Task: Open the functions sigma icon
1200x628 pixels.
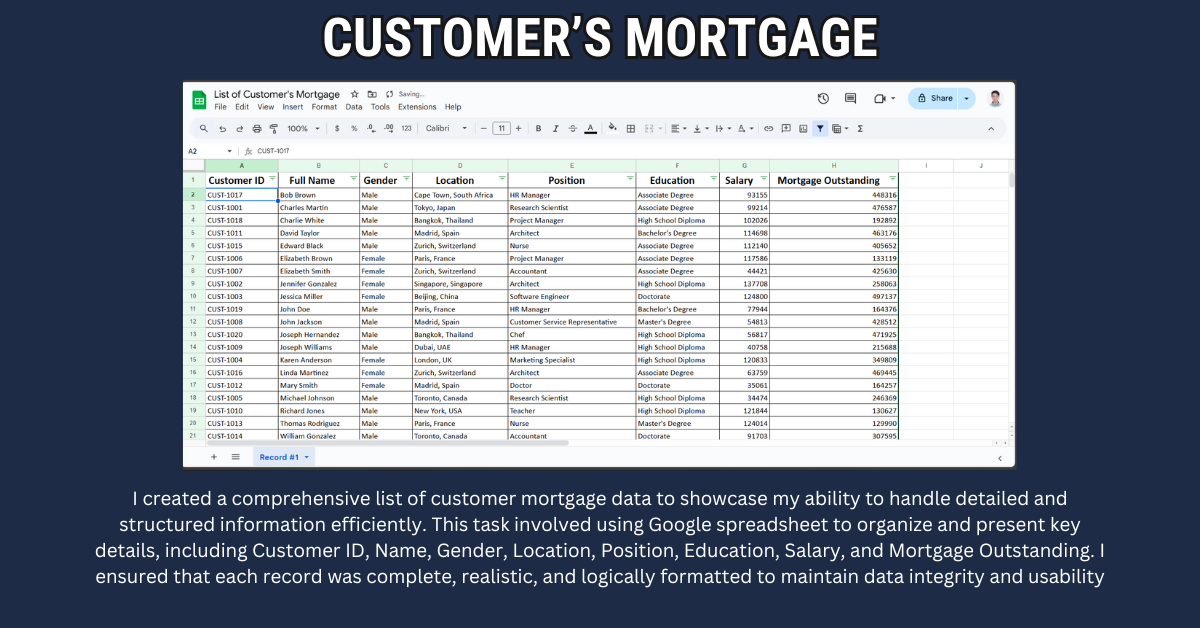Action: click(860, 128)
